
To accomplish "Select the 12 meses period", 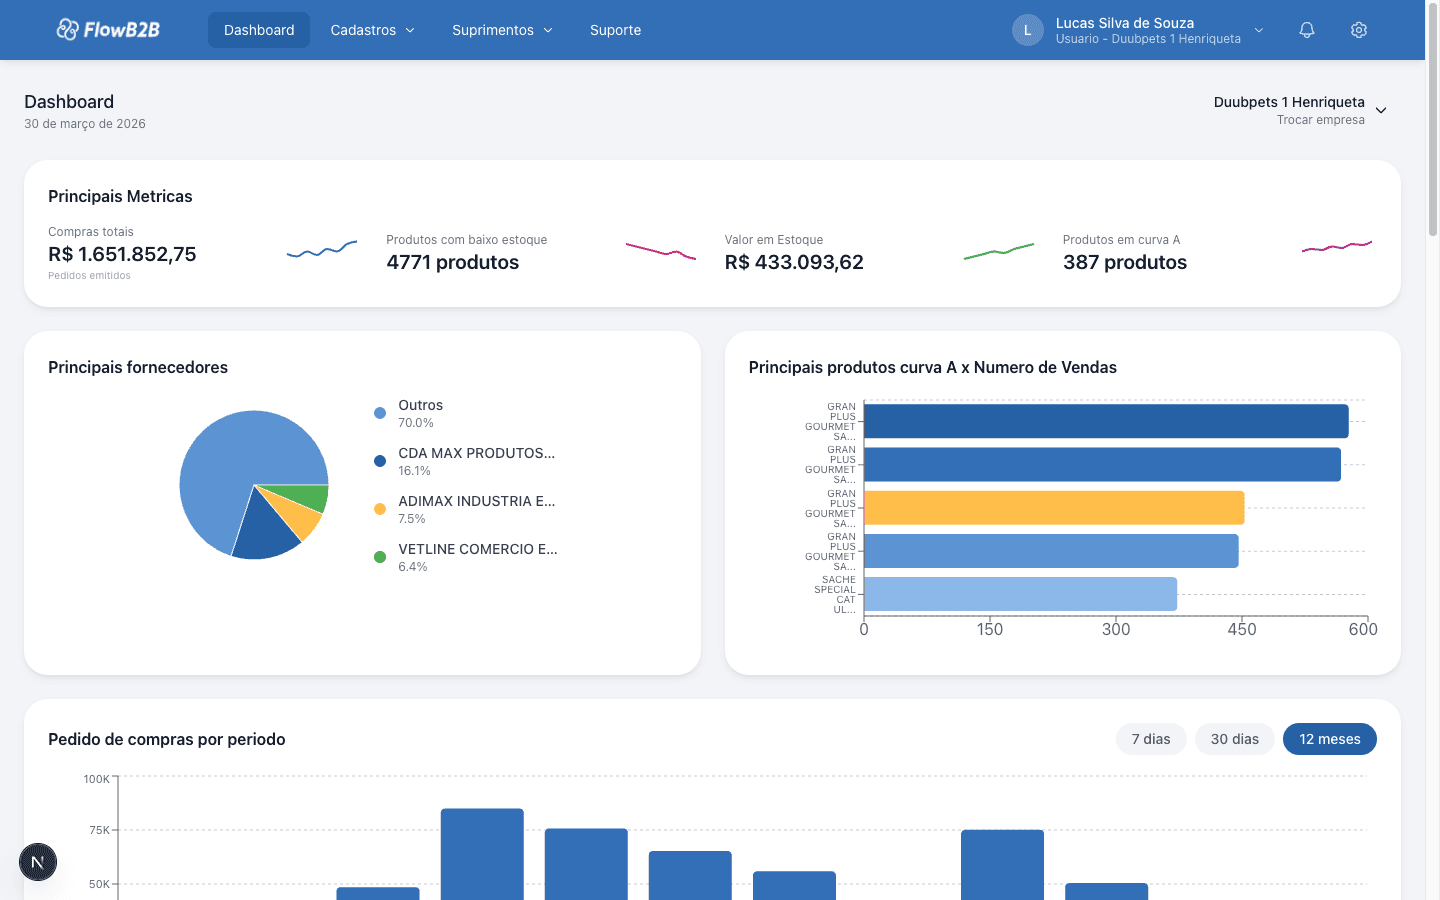I will click(1330, 739).
